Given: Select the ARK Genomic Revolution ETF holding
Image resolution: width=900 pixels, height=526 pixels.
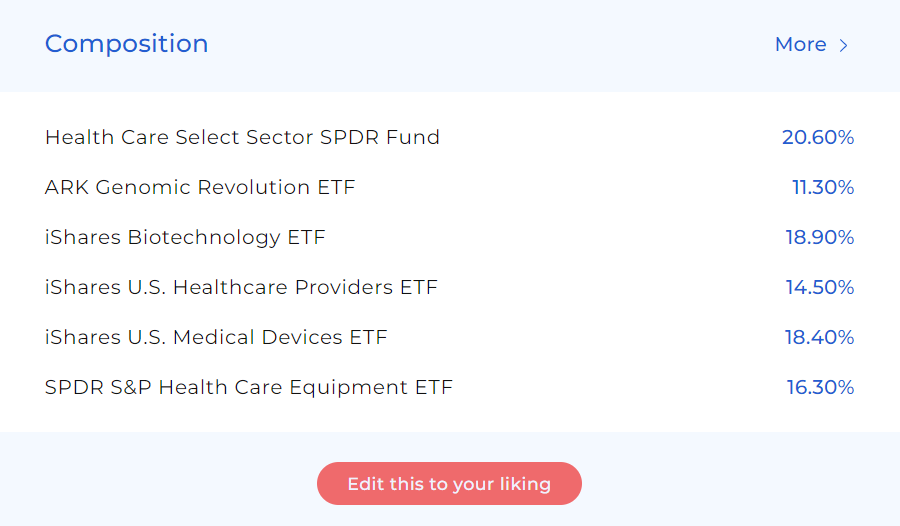Looking at the screenshot, I should point(200,187).
